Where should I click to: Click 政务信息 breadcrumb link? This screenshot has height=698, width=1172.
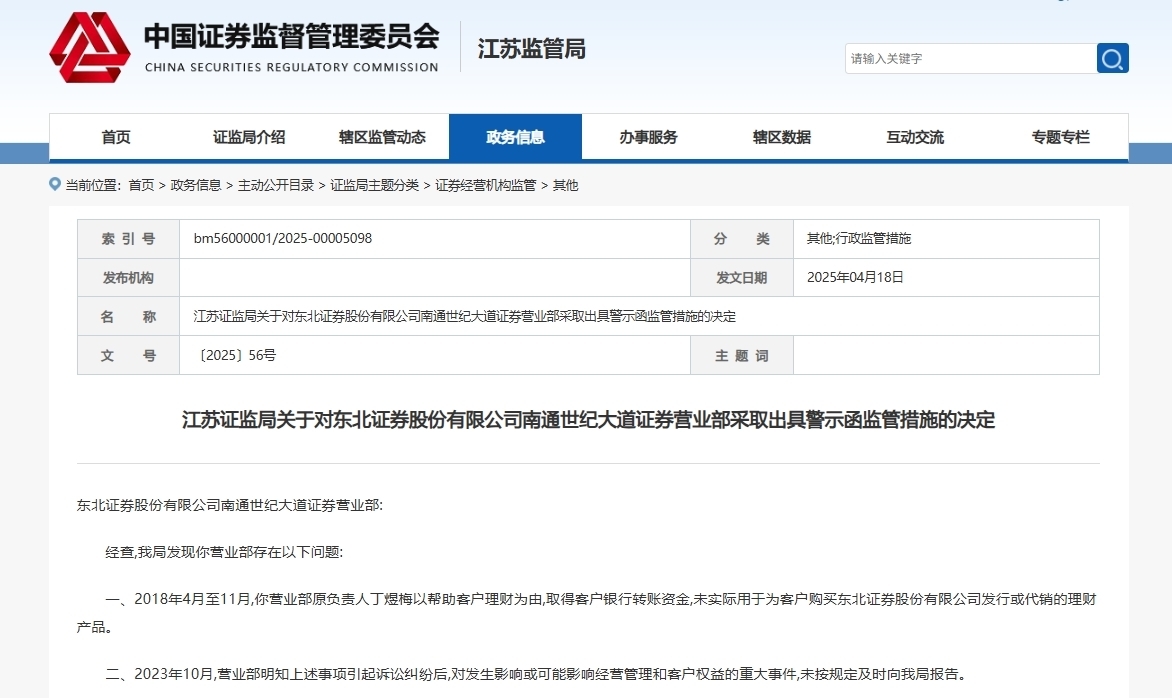[196, 185]
